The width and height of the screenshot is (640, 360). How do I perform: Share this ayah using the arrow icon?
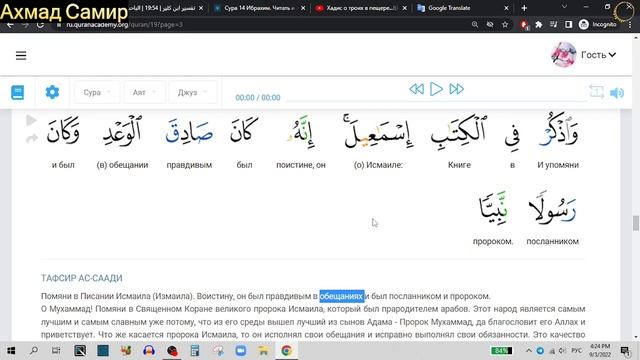click(32, 139)
